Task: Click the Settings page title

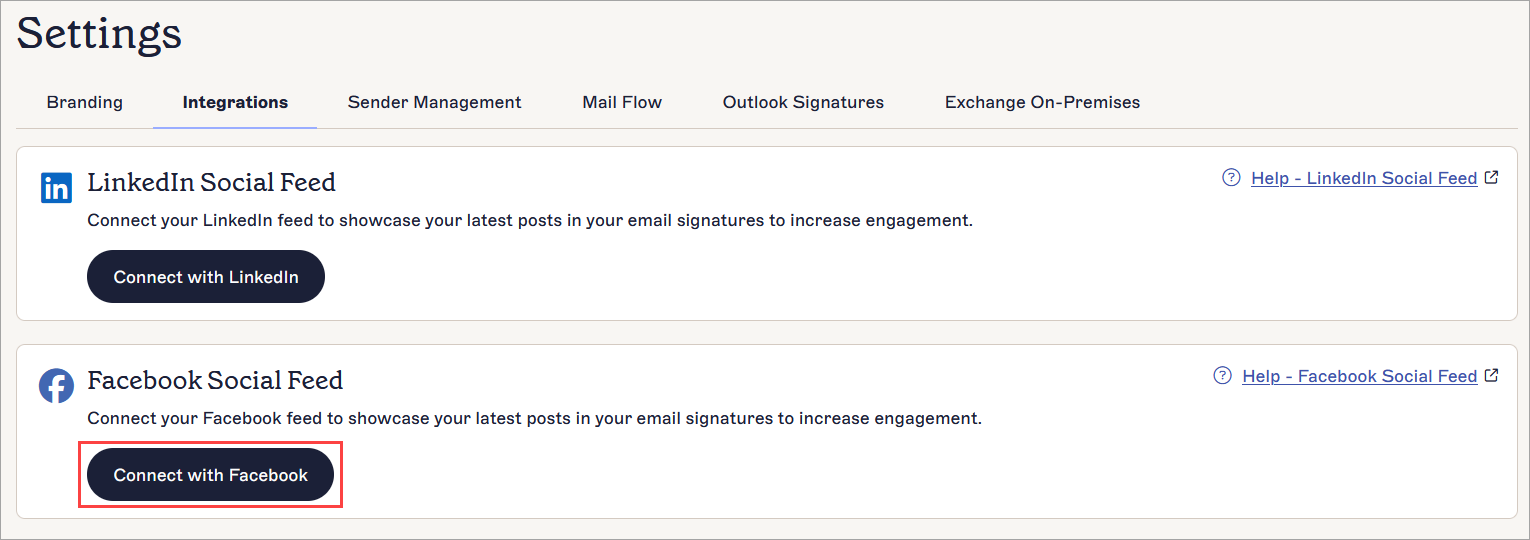Action: 99,33
